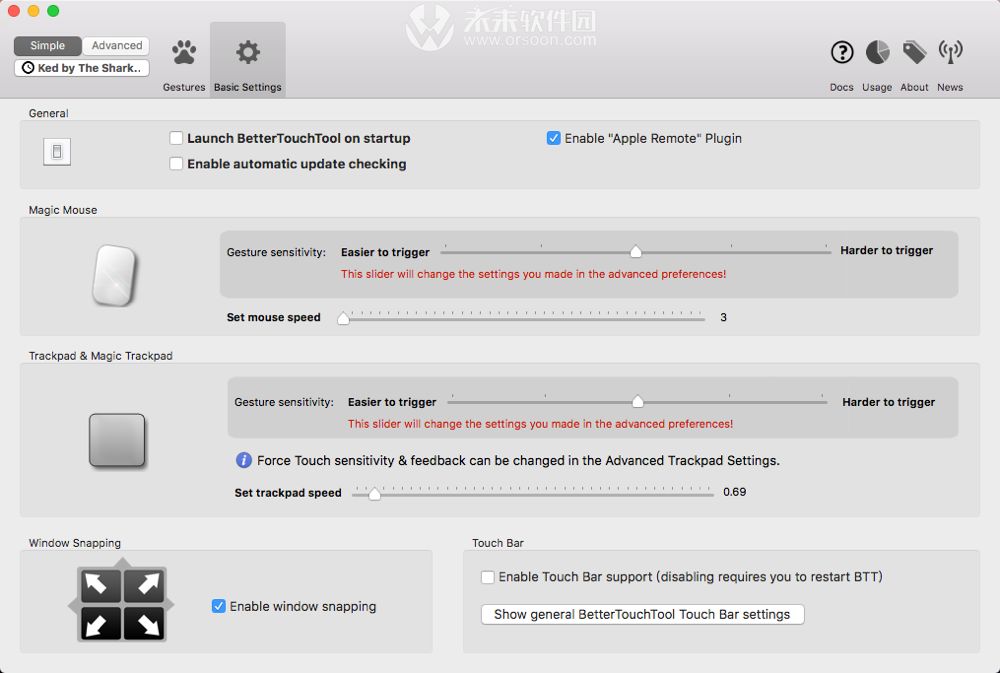Click the Ked by The Shark button
The width and height of the screenshot is (1000, 673).
coord(82,68)
